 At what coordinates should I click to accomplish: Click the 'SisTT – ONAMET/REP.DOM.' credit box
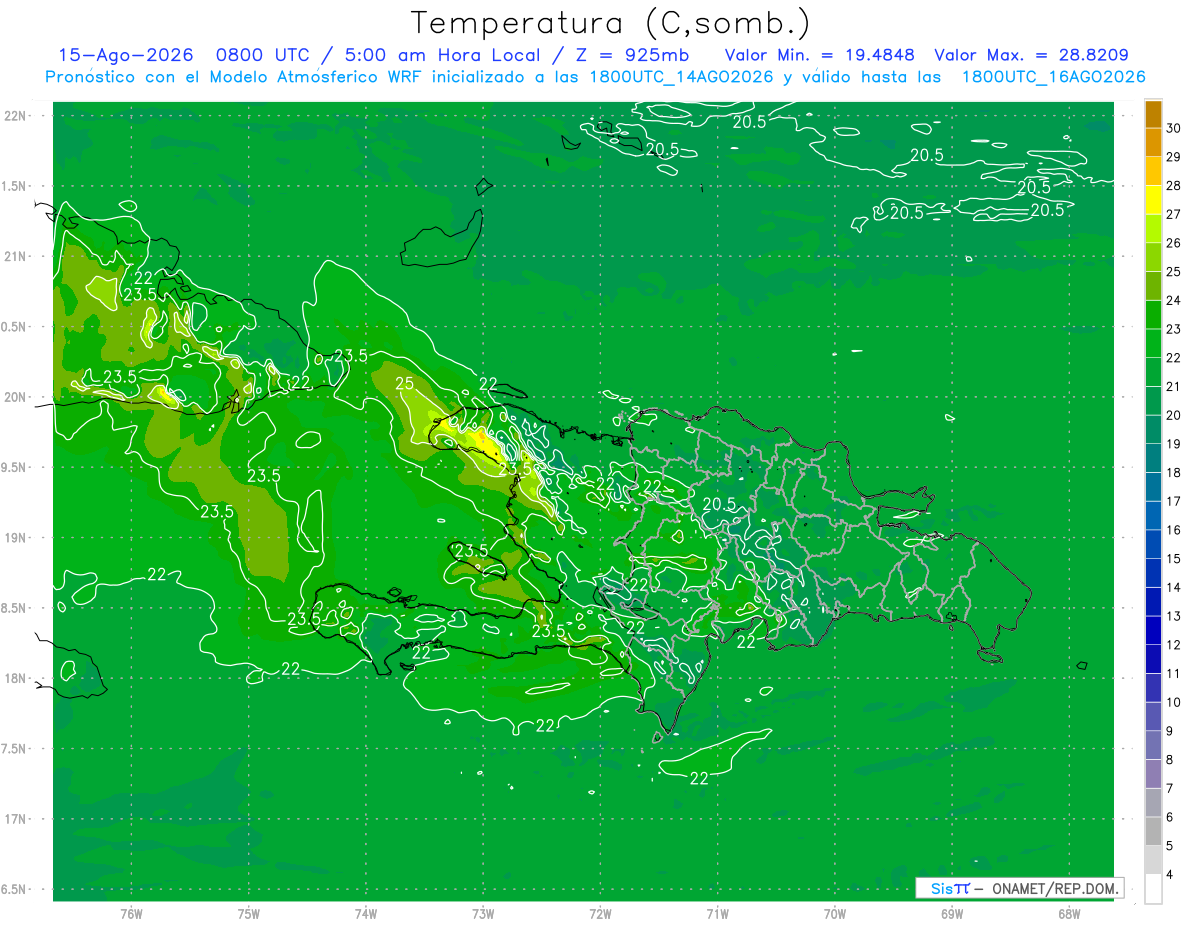point(1019,888)
